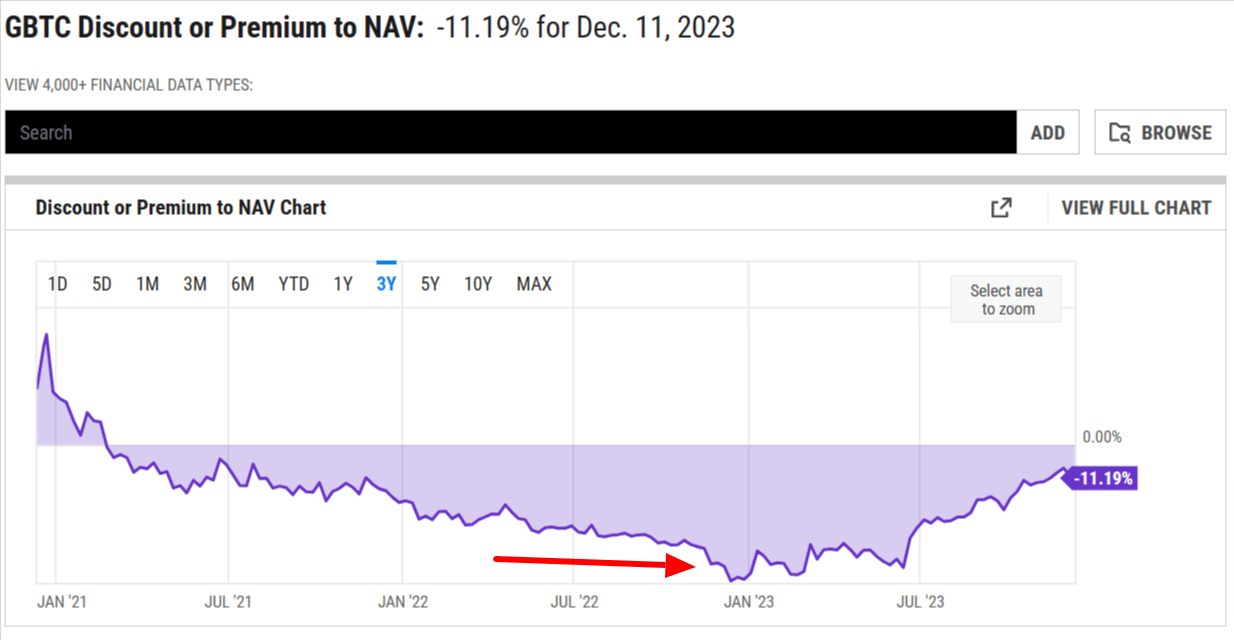Show the MAX history range
1234x640 pixels.
(x=534, y=284)
